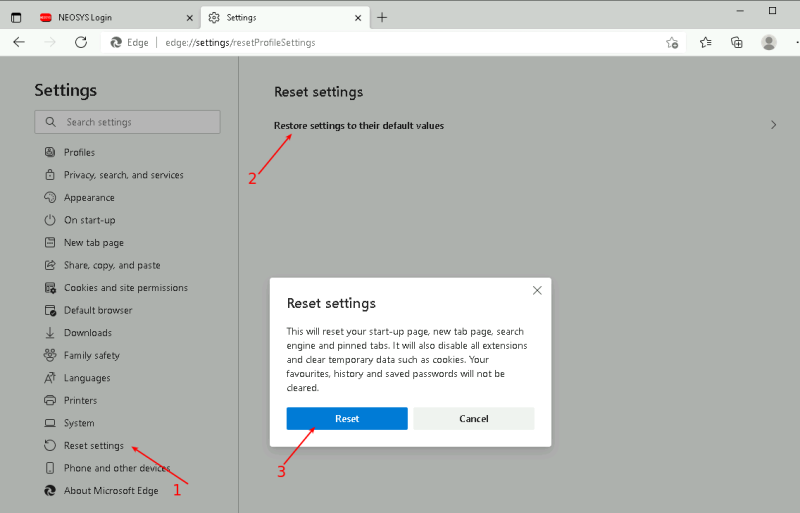Cancel the Reset settings dialog
The image size is (800, 513).
[473, 419]
